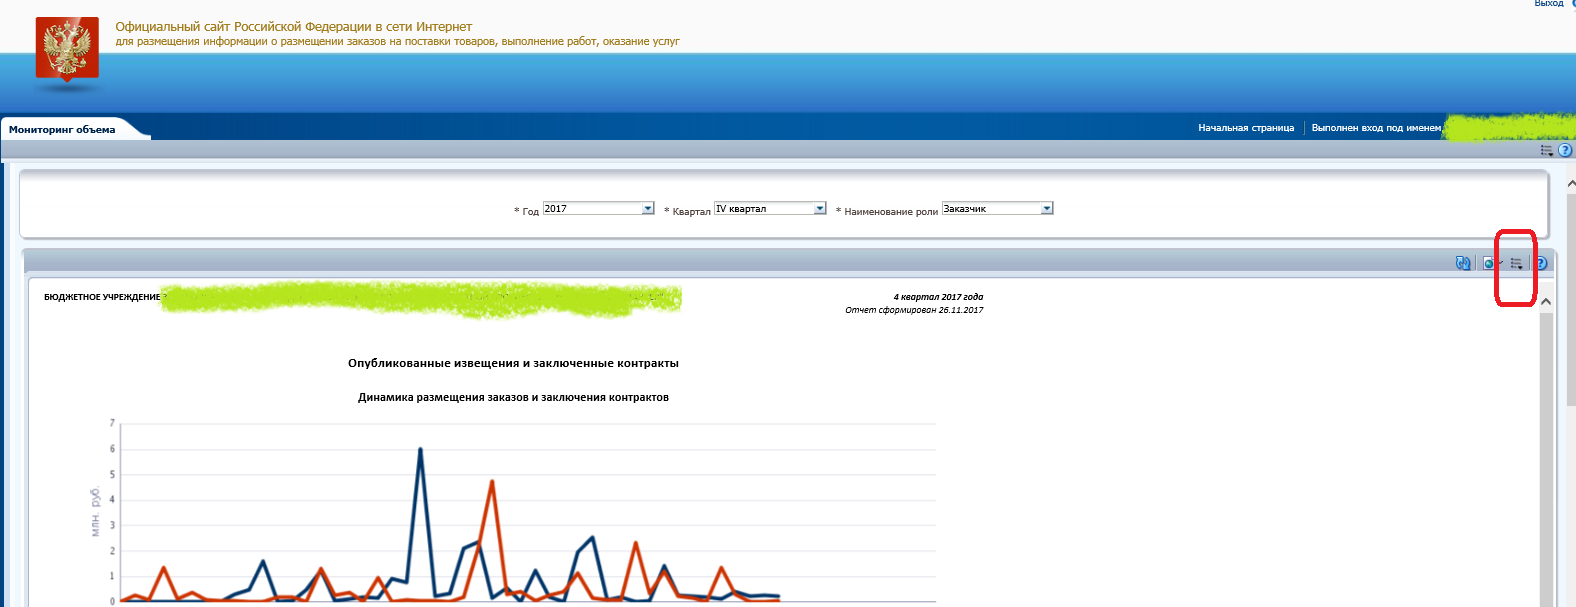Viewport: 1576px width, 607px height.
Task: Click the orange line peak on chart
Action: point(492,482)
